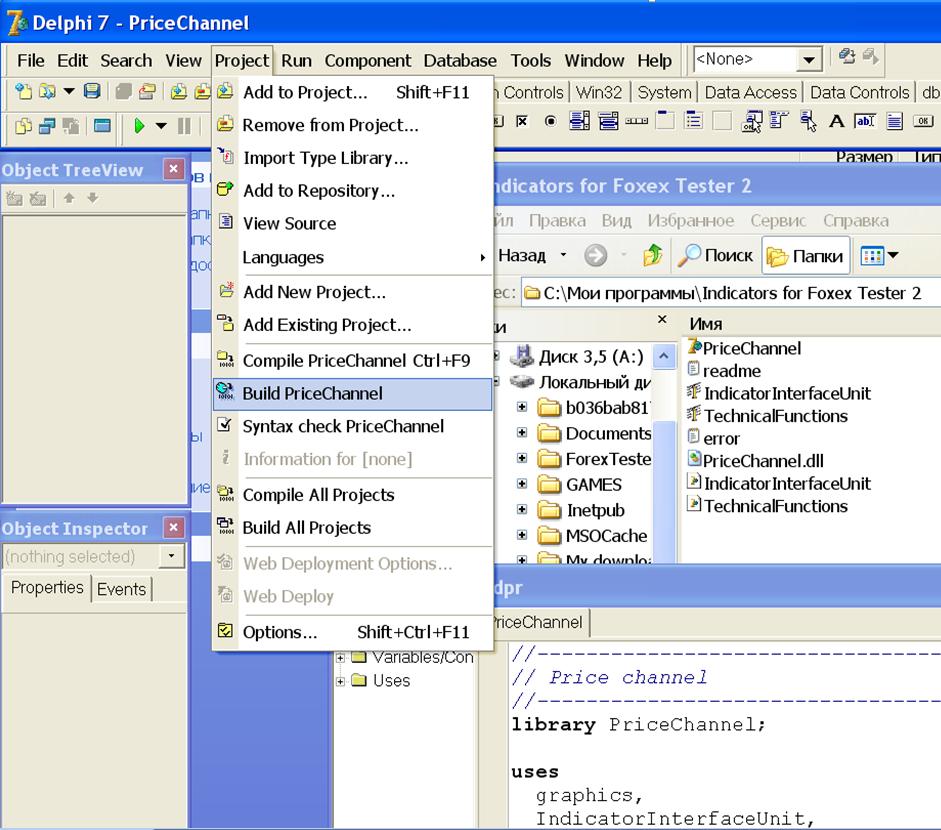Expand the Uses node in code explorer

tap(340, 681)
